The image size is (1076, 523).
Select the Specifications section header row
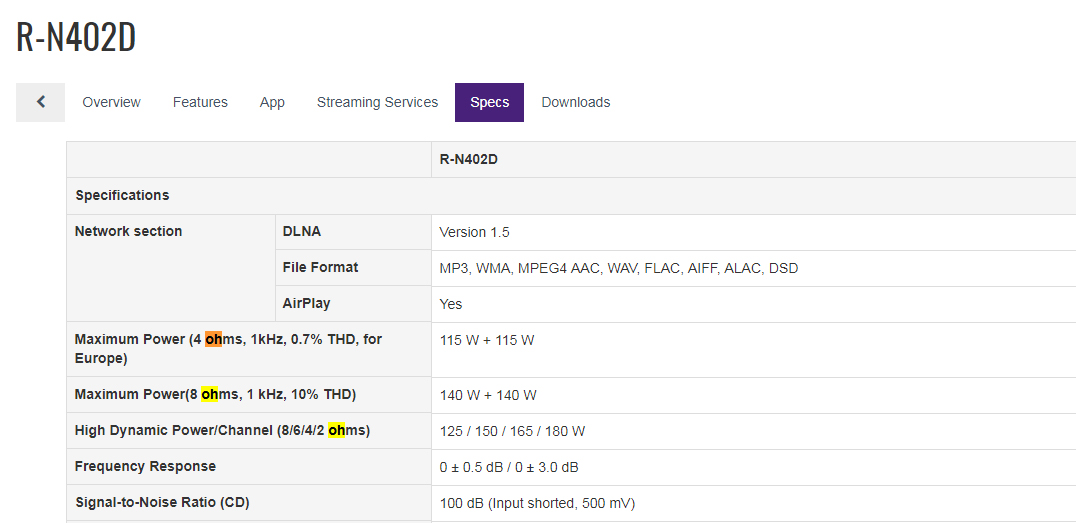coord(122,195)
